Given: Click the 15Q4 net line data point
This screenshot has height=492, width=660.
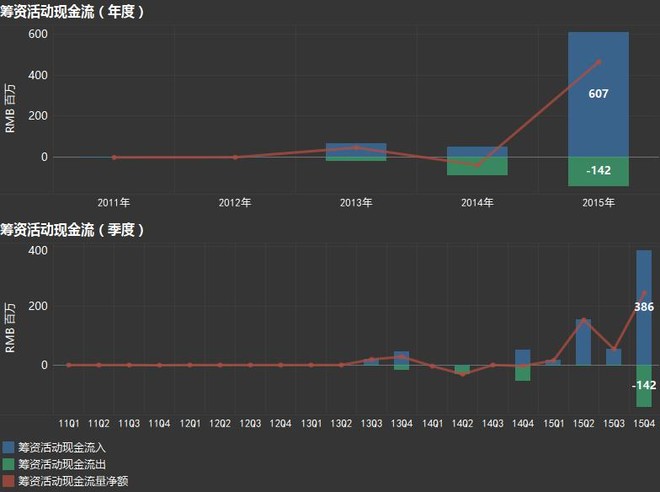Looking at the screenshot, I should (644, 293).
